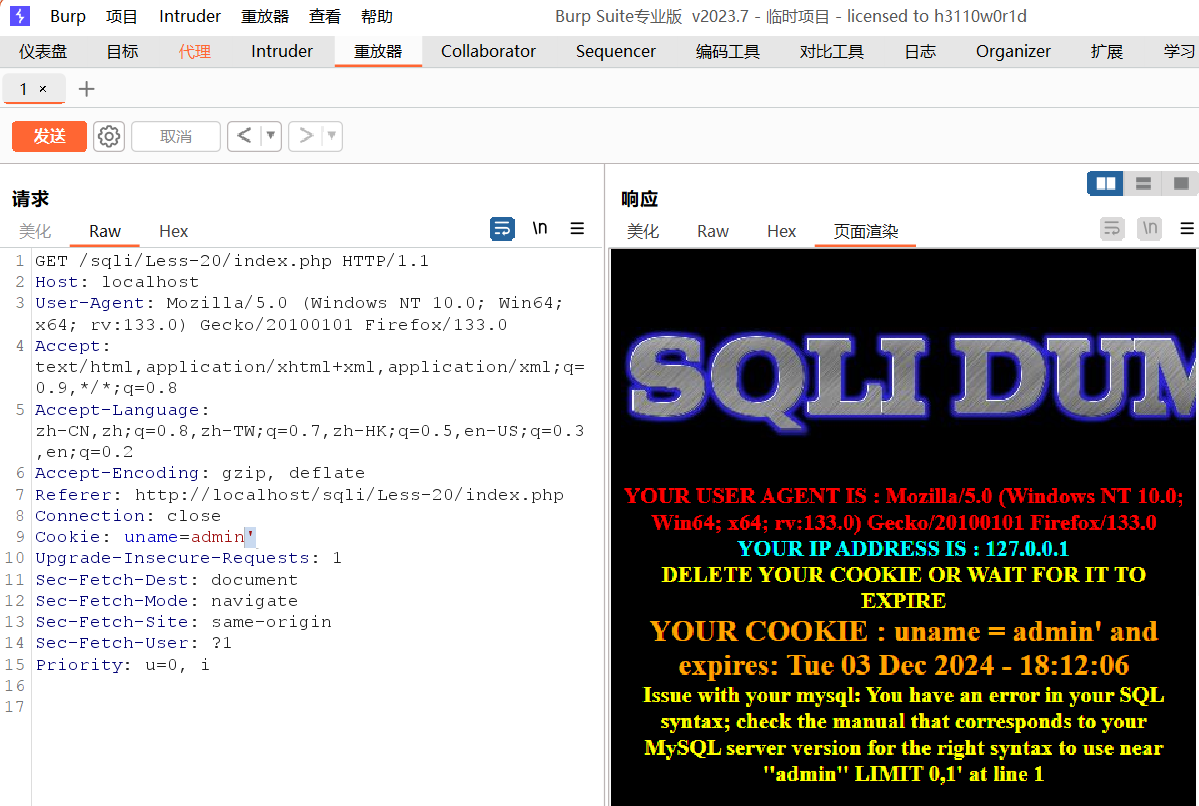The image size is (1199, 806).
Task: Click the Cookie uname=admin' line in request
Action: point(145,537)
